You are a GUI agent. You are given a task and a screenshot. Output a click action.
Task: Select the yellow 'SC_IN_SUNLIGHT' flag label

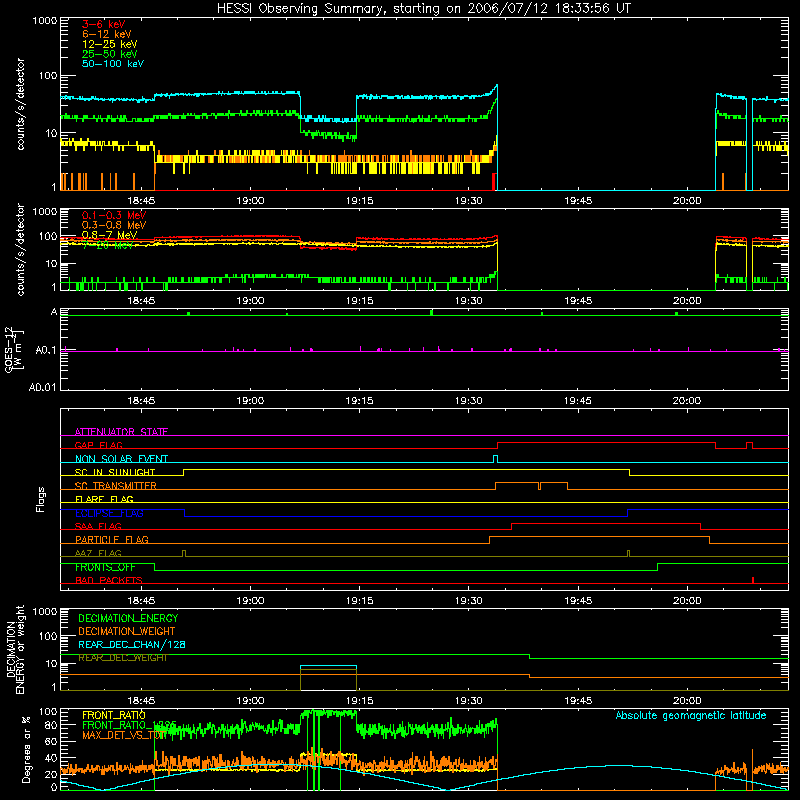click(115, 472)
